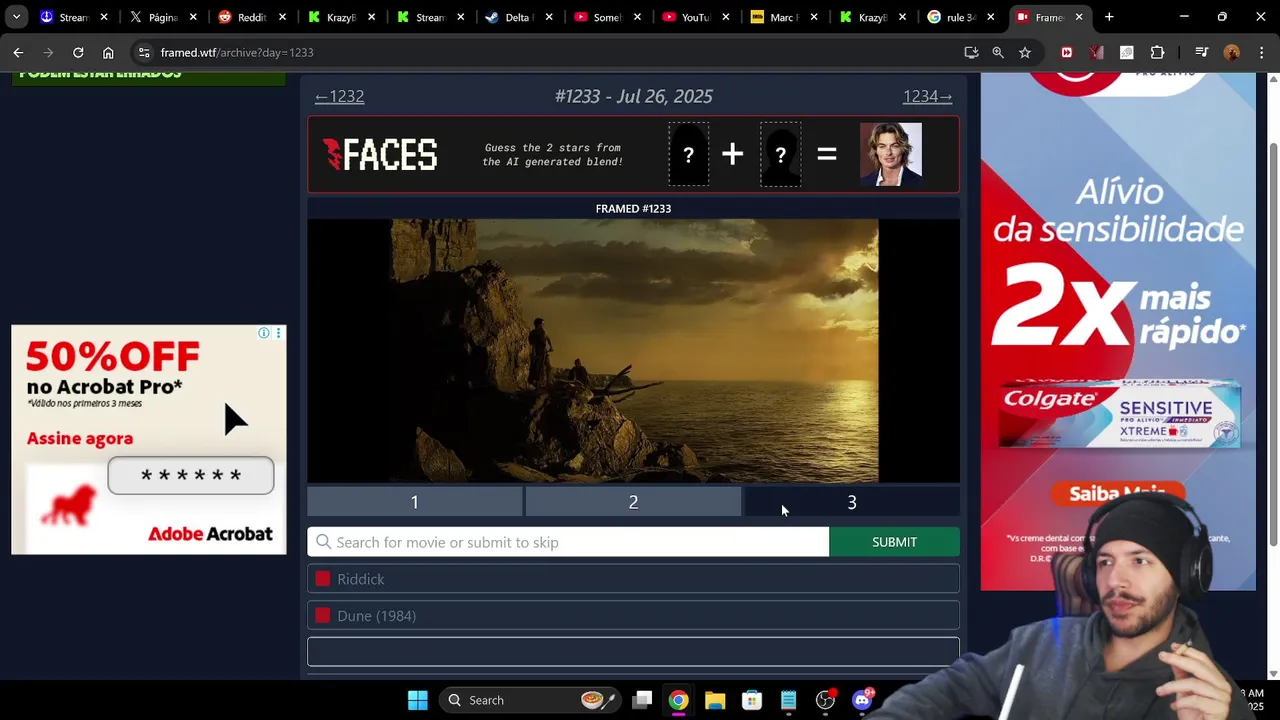Click Saiba Mais on the Colgate ad
1280x720 pixels.
[1117, 493]
